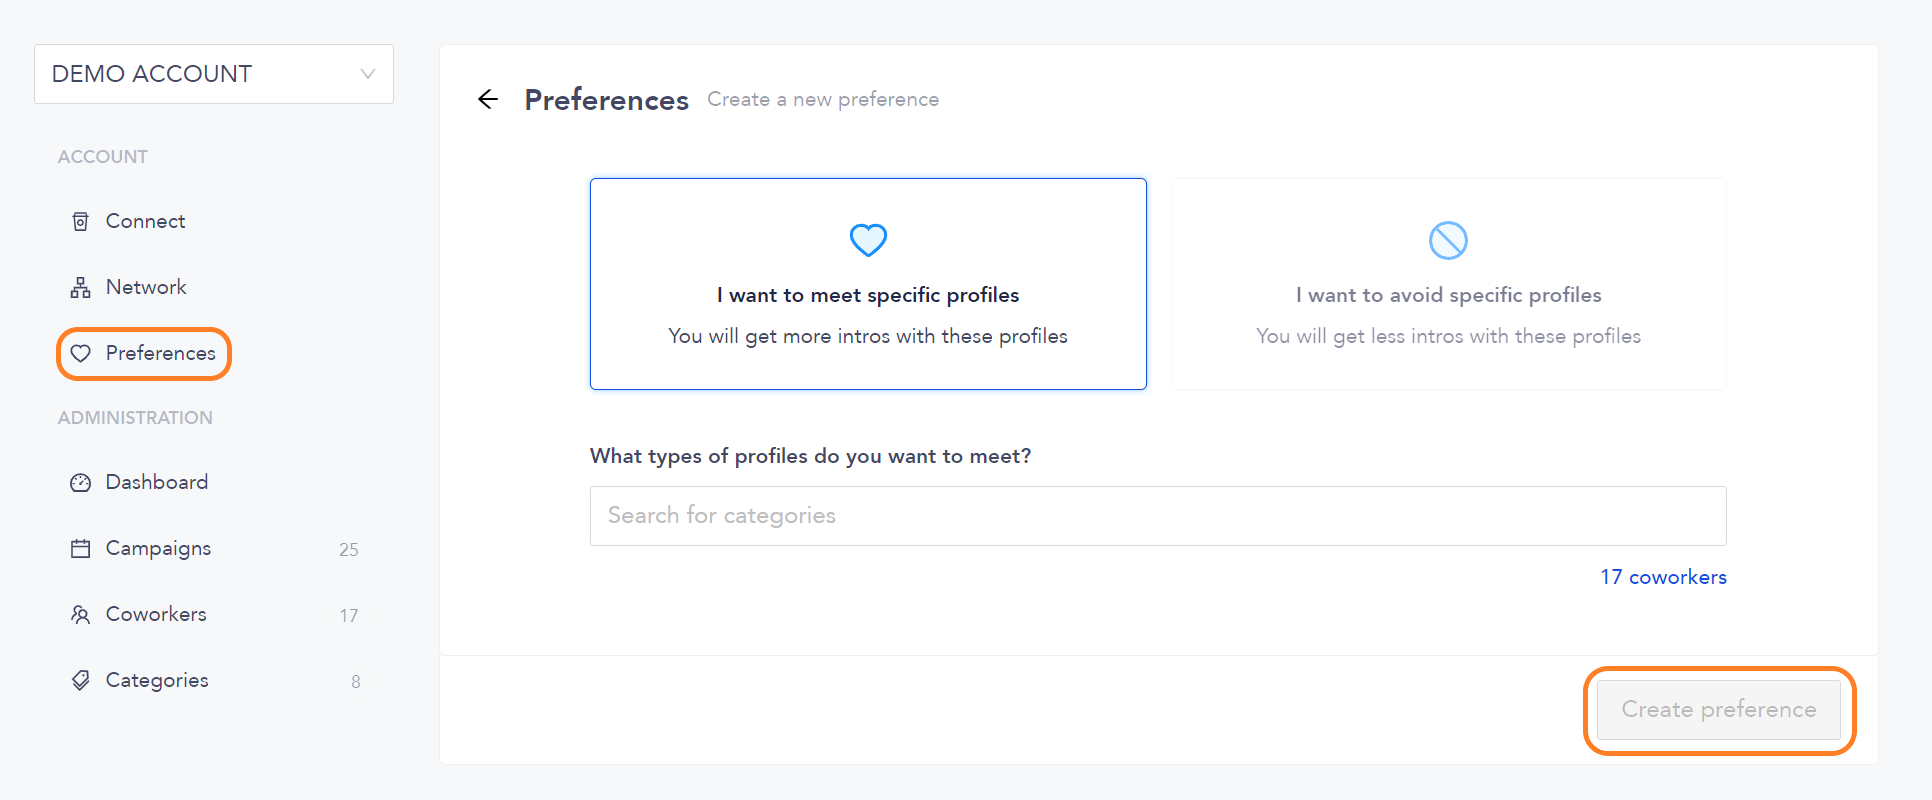Focus the Search for categories field

pyautogui.click(x=1158, y=516)
